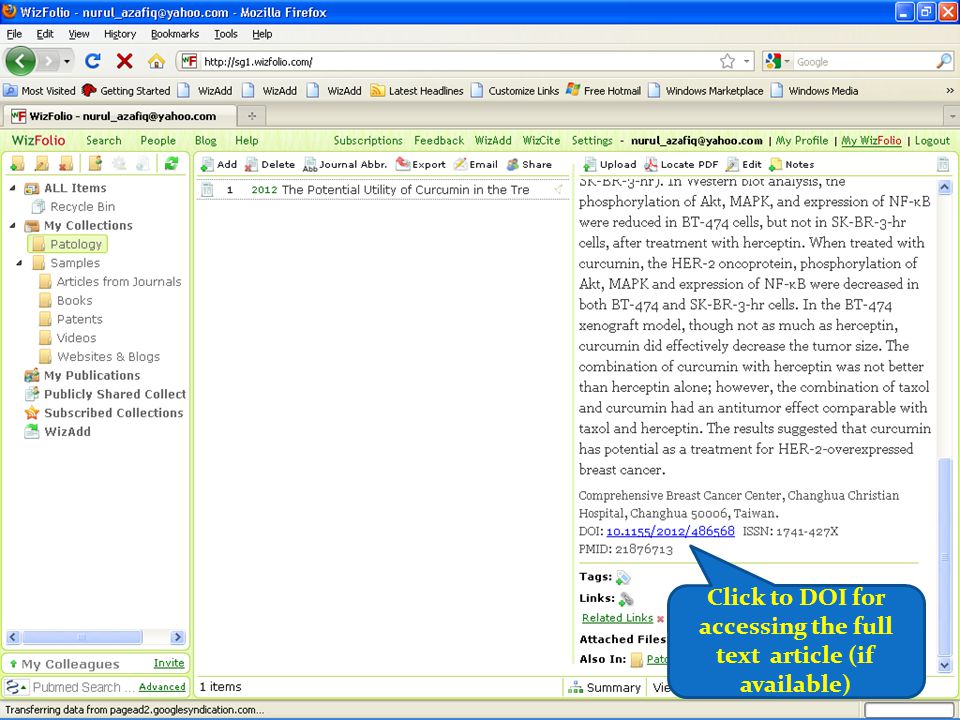Go to browser home page icon
Viewport: 960px width, 720px height.
pyautogui.click(x=156, y=61)
